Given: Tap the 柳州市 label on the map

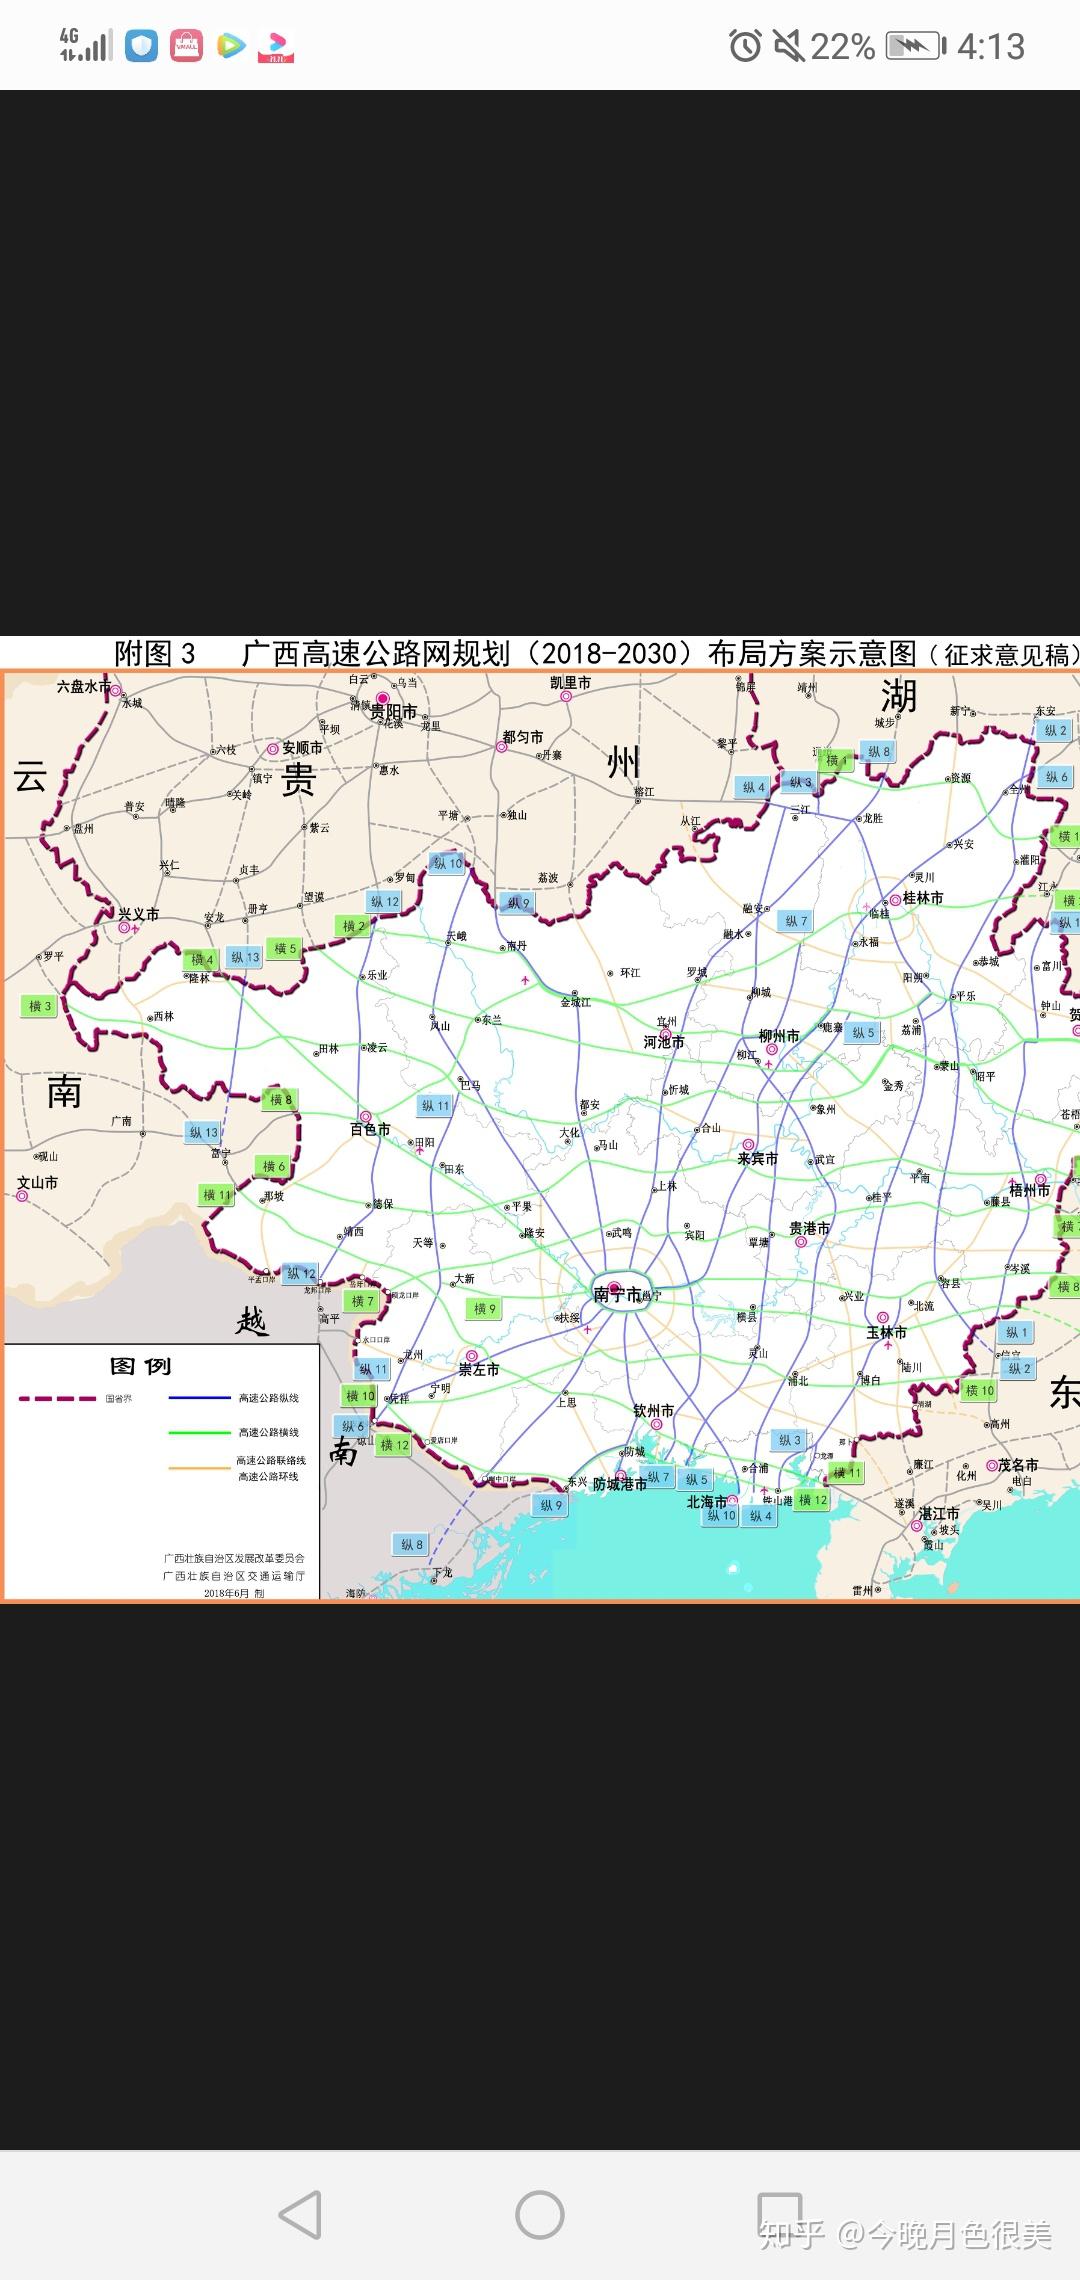Looking at the screenshot, I should (779, 1036).
